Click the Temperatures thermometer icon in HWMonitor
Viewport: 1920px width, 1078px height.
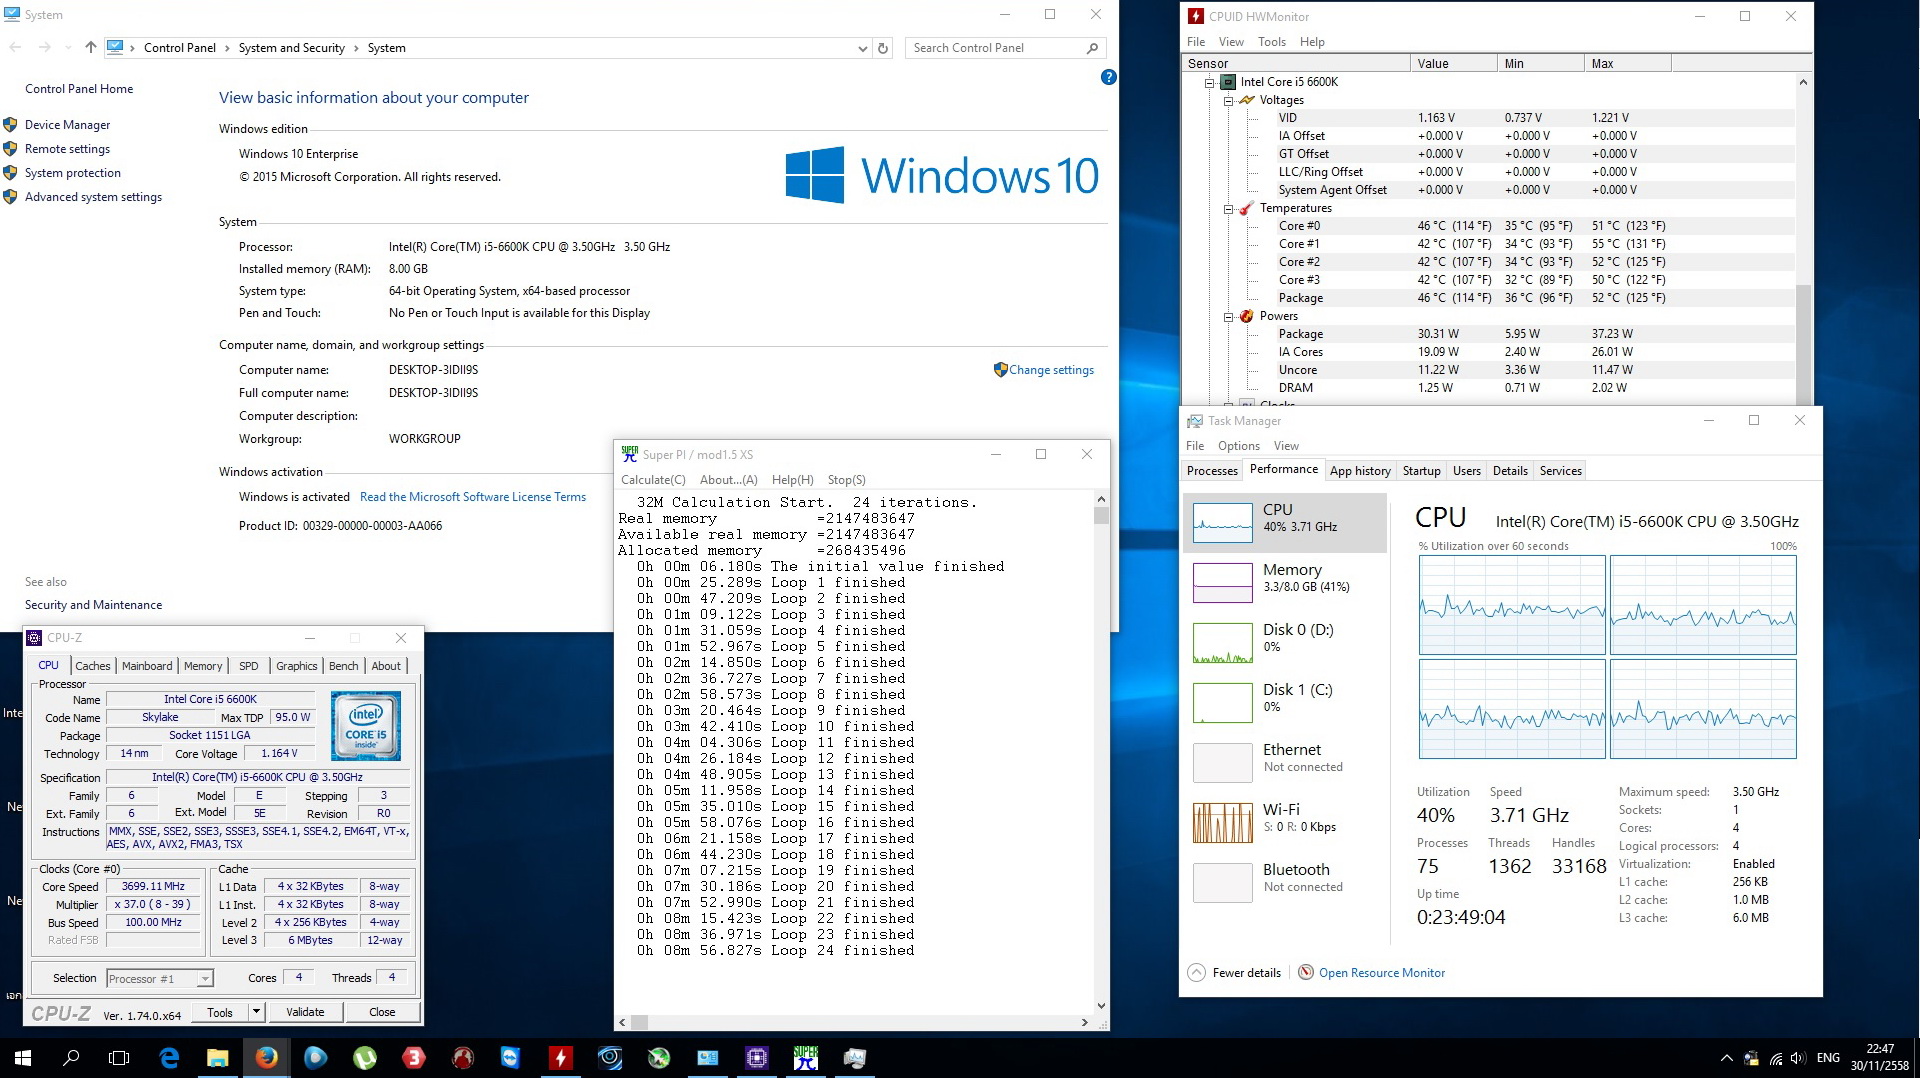(x=1247, y=208)
